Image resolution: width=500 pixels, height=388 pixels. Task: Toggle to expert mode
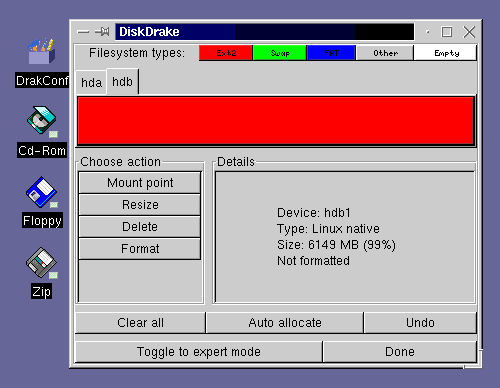(x=199, y=352)
